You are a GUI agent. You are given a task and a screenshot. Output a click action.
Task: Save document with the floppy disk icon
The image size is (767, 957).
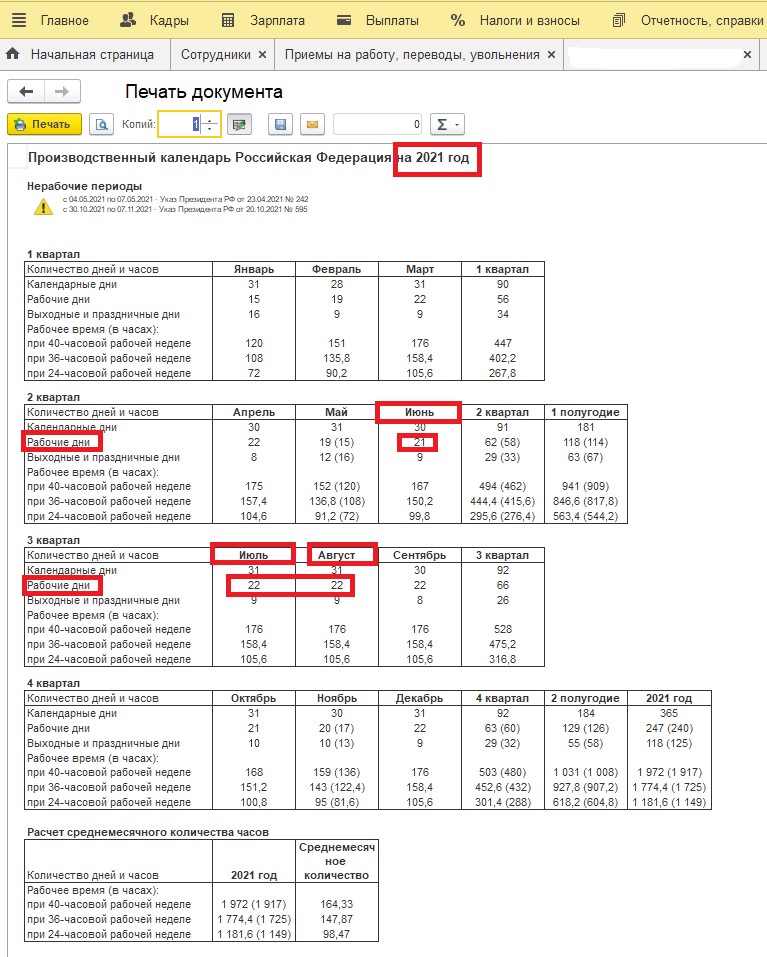(280, 124)
